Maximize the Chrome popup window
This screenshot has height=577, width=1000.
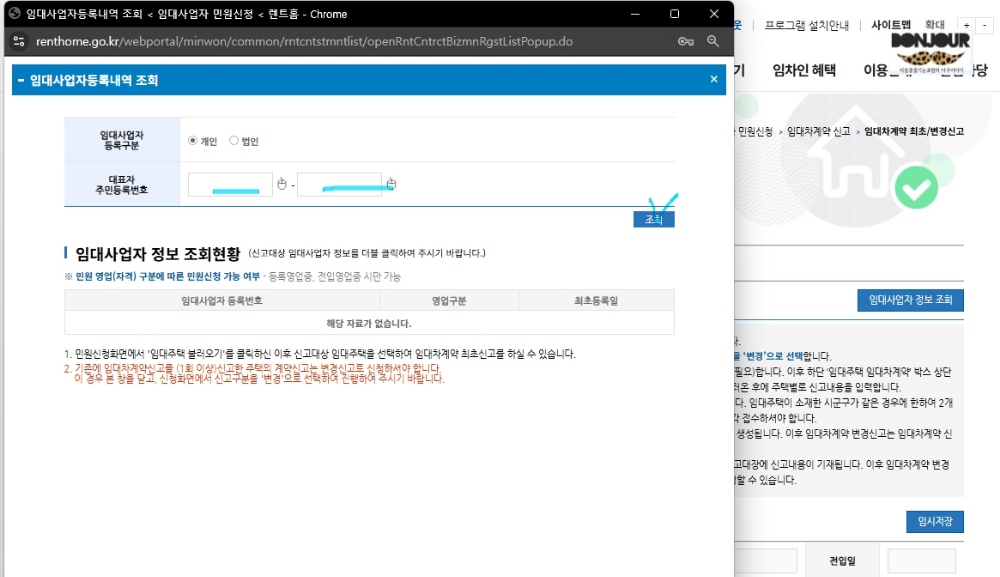675,14
